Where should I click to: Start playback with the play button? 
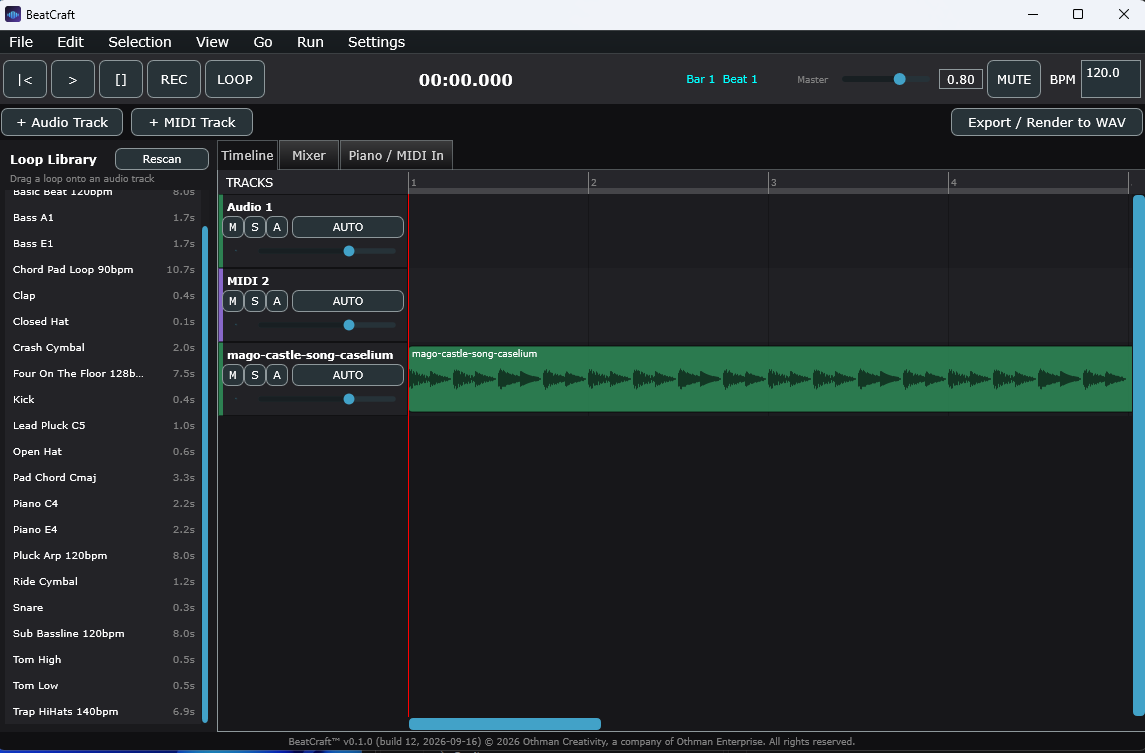[72, 79]
